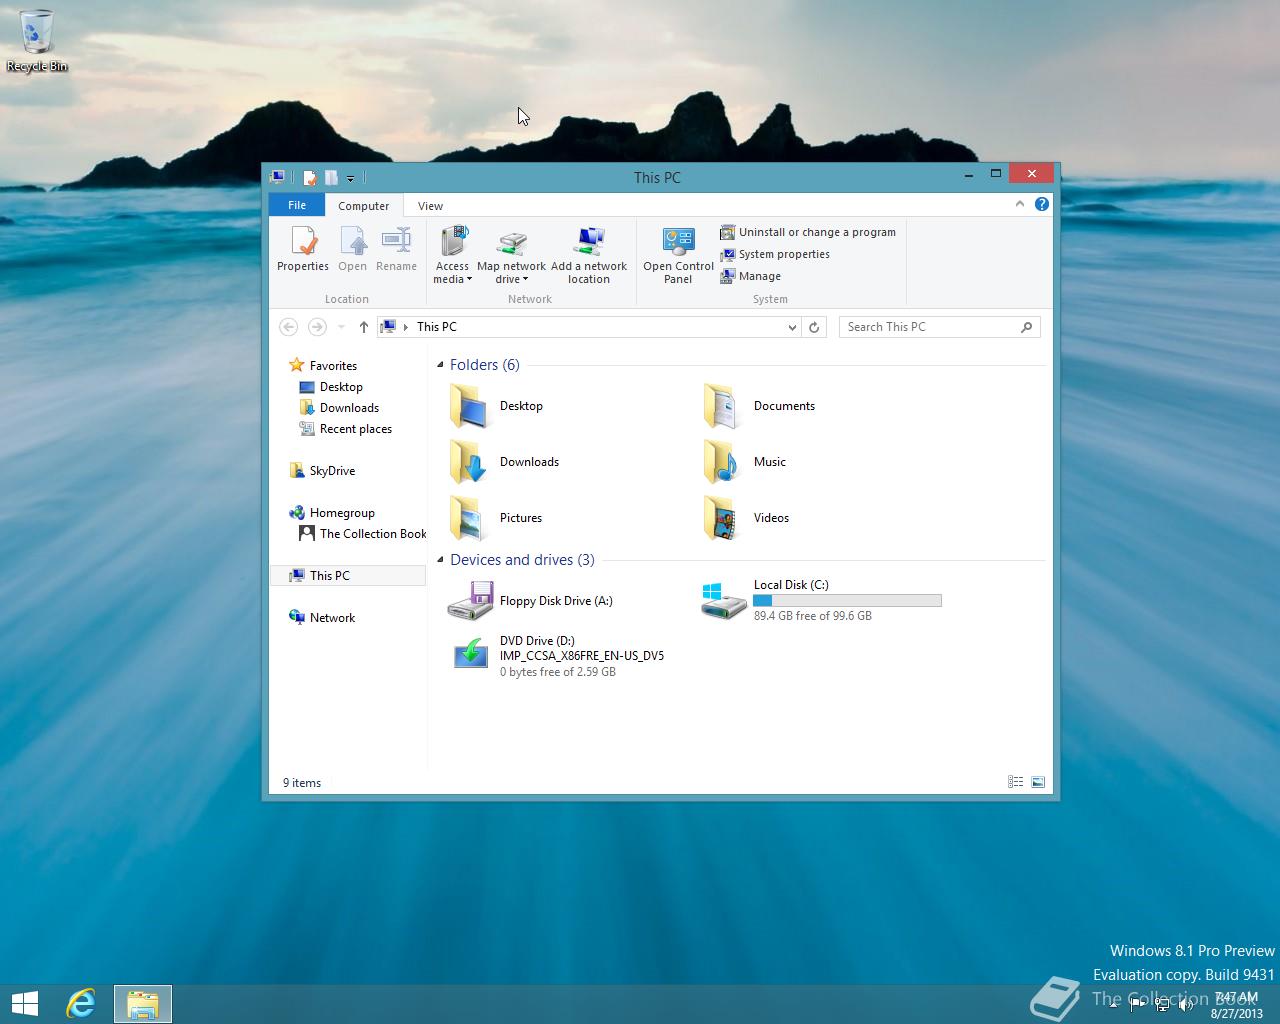
Task: Click the Local Disk usage bar
Action: (x=847, y=600)
